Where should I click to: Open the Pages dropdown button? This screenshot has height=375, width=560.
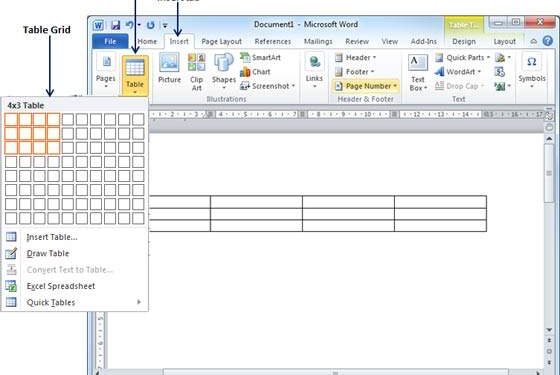106,71
